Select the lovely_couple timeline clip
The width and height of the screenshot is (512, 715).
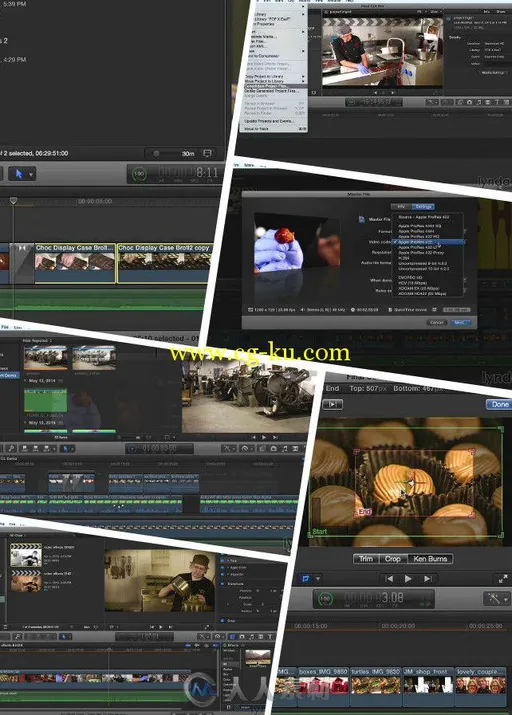[x=481, y=685]
